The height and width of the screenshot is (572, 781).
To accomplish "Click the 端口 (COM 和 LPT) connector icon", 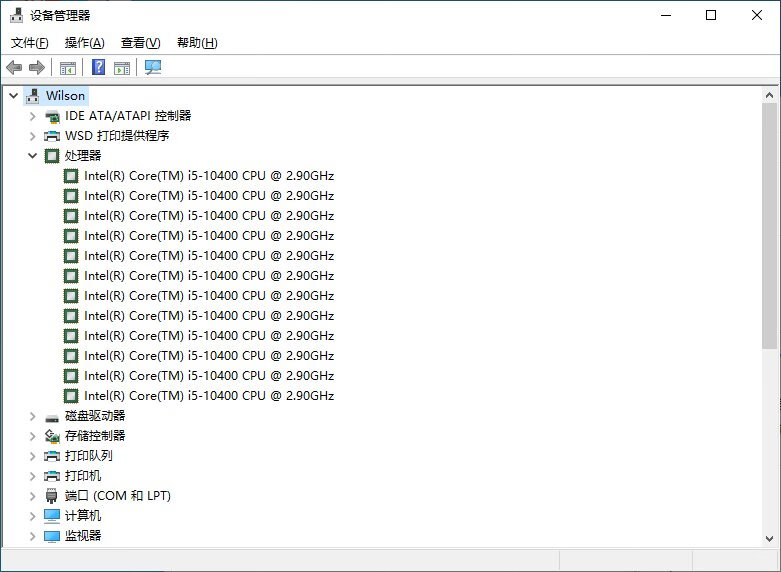I will [51, 496].
